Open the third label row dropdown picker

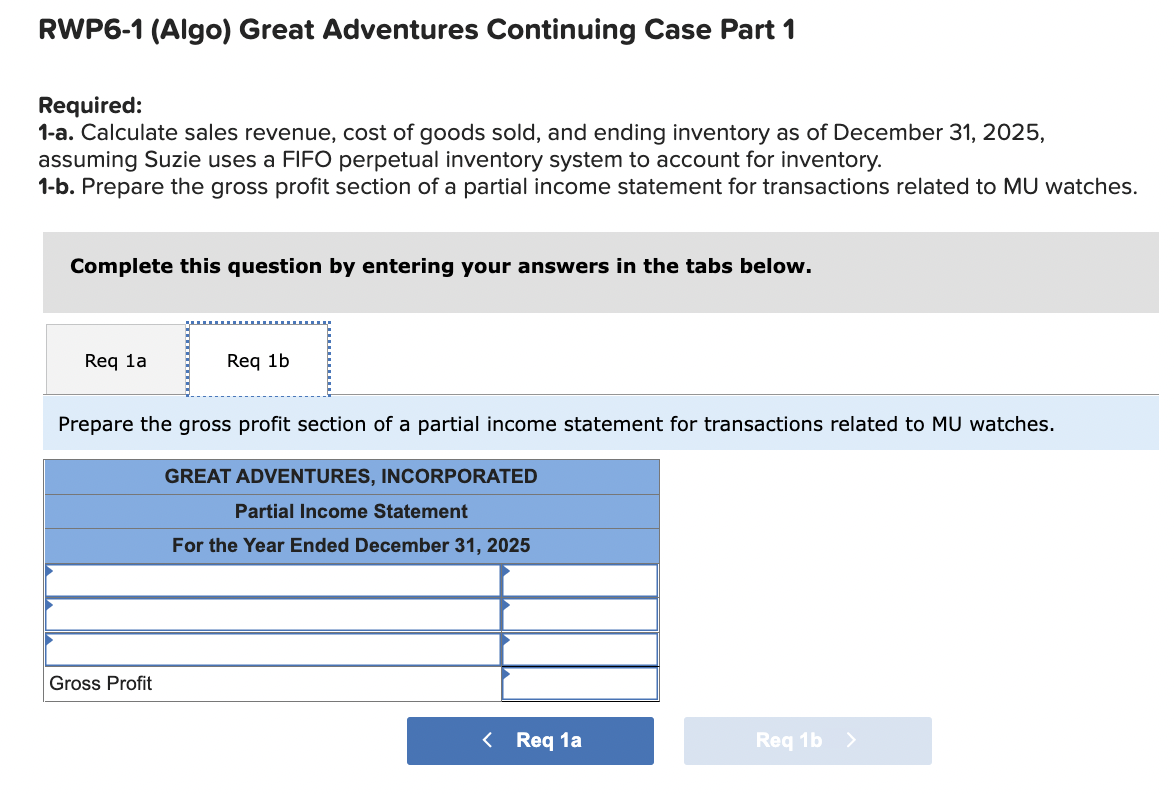click(47, 641)
